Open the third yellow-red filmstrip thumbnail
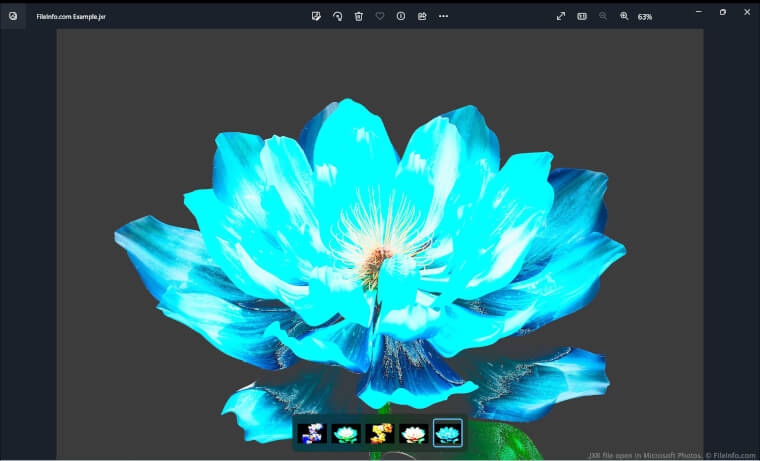Viewport: 760px width, 461px height. (380, 433)
